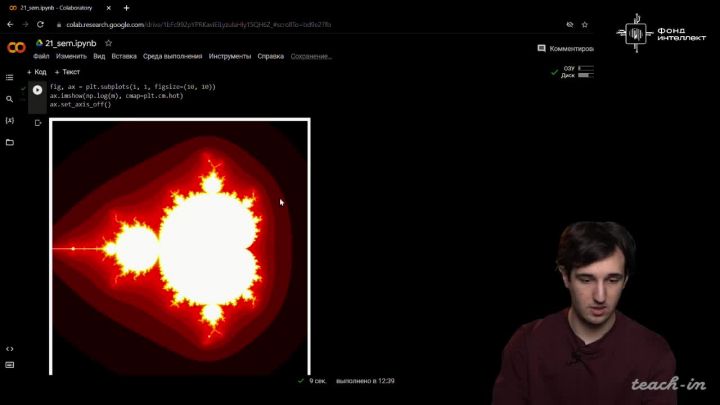Expand the Вставка menu

[x=124, y=56]
